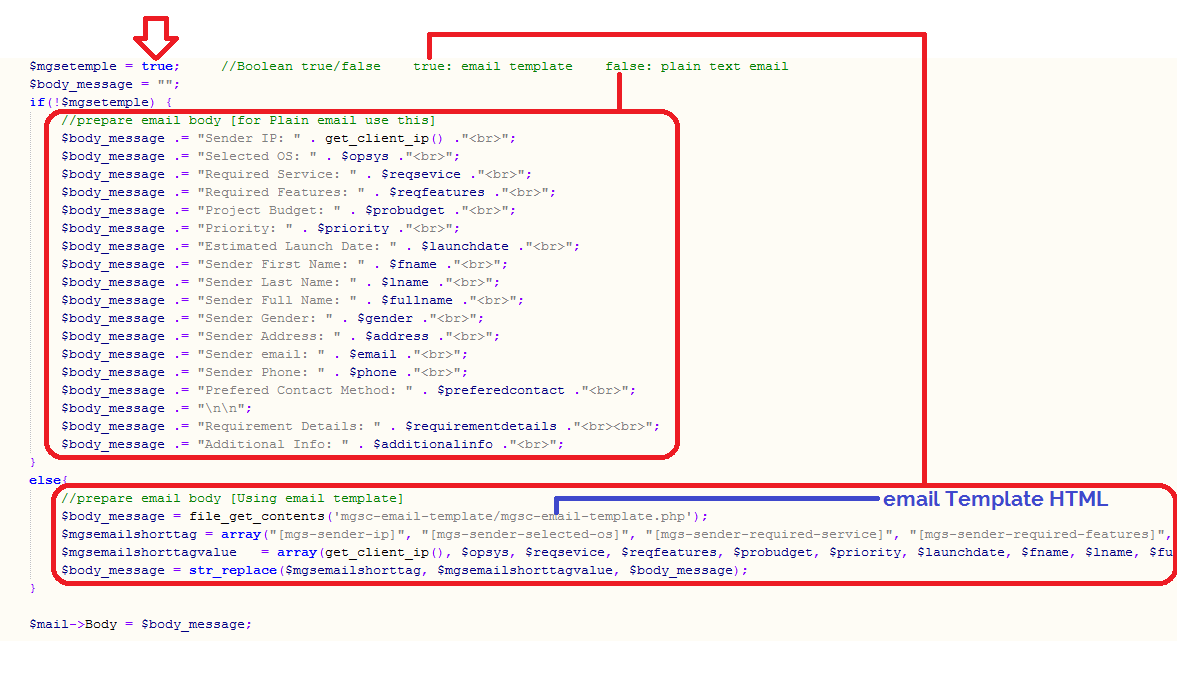Click the $fullname variable
The width and height of the screenshot is (1177, 686).
tap(415, 300)
